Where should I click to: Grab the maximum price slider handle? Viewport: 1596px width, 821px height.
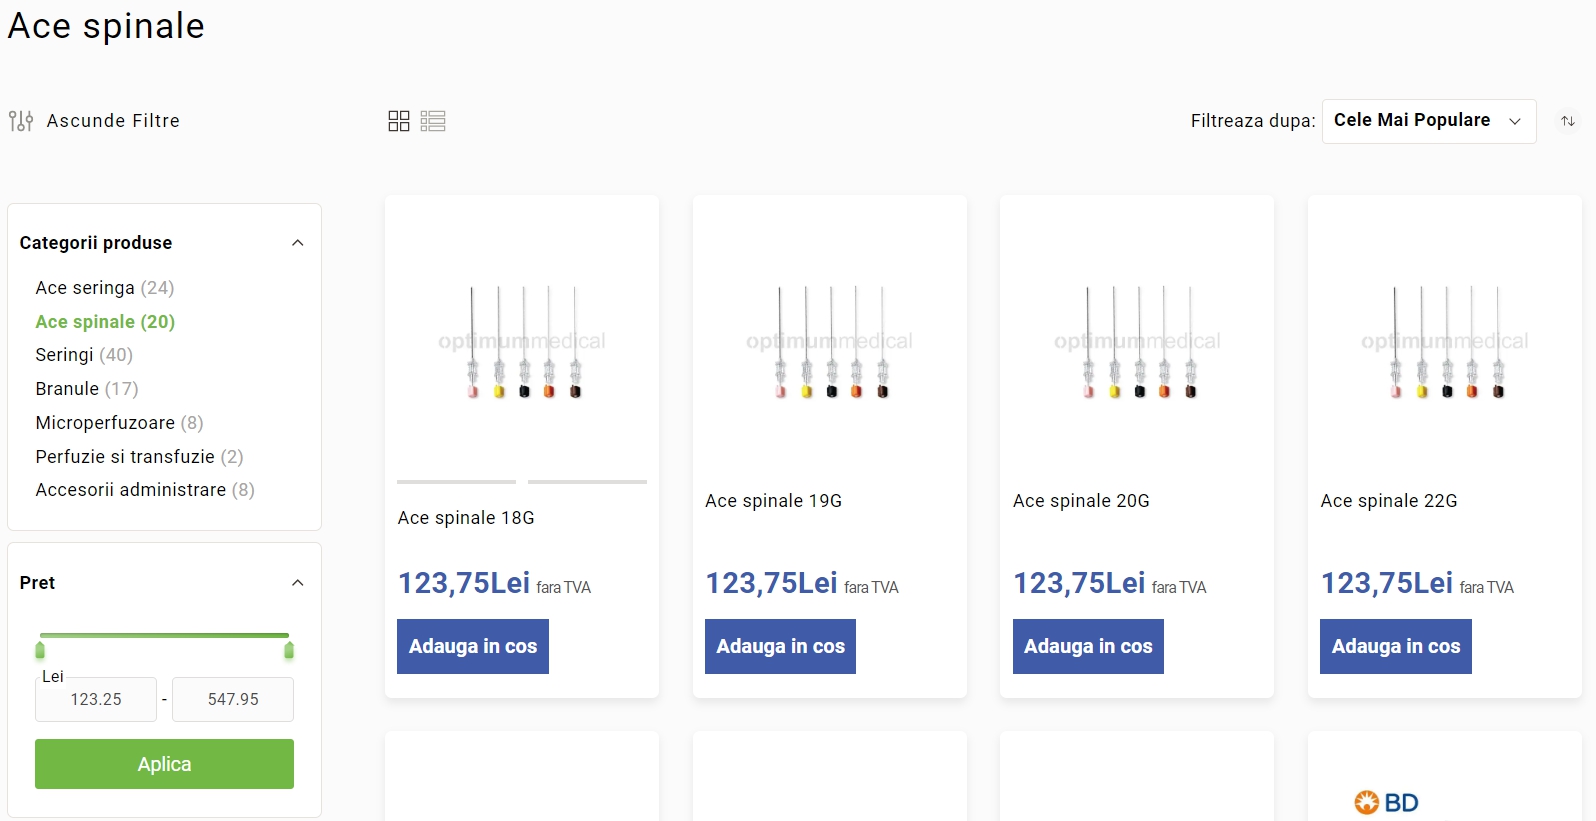tap(289, 651)
